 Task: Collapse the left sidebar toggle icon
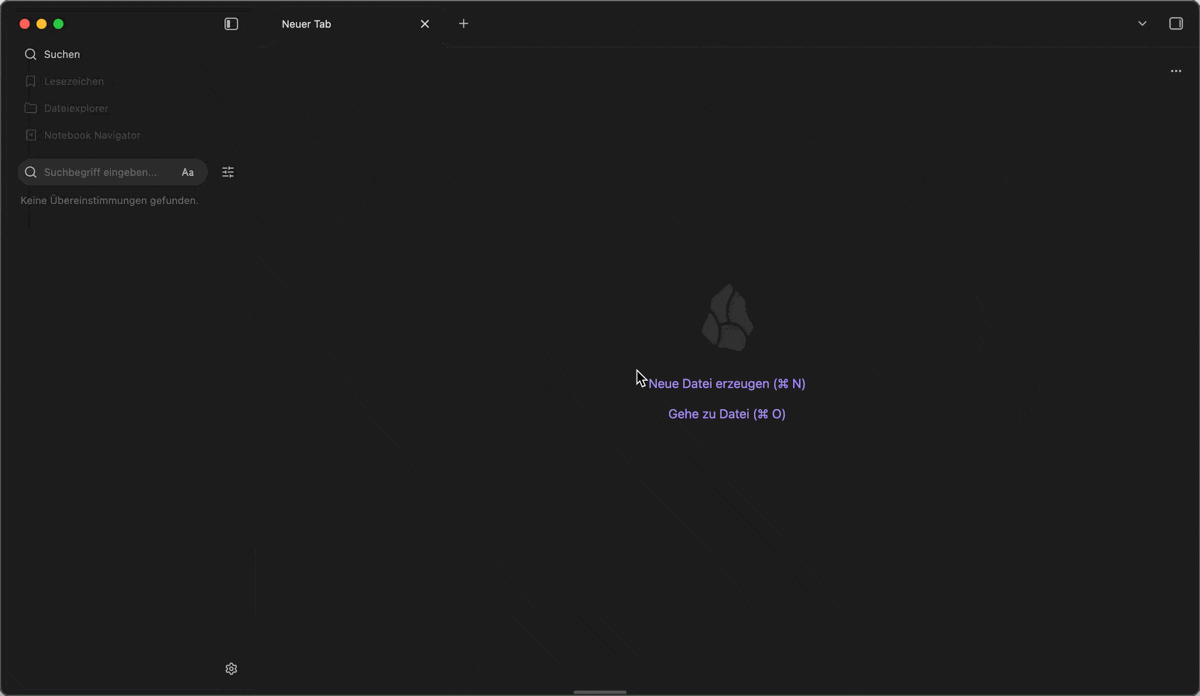pos(231,24)
